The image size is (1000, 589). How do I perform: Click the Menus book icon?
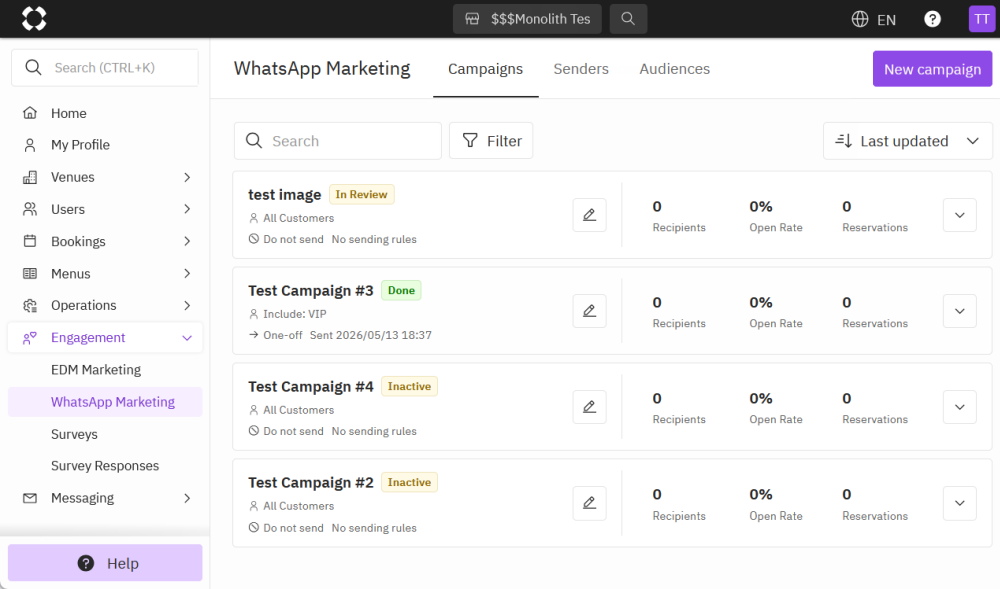pyautogui.click(x=30, y=273)
